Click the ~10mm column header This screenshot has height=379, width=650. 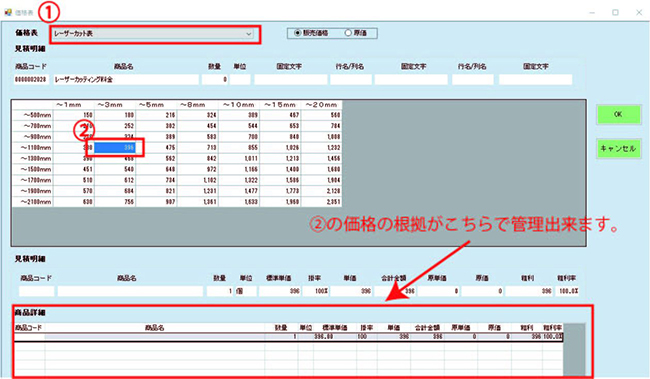pos(239,105)
